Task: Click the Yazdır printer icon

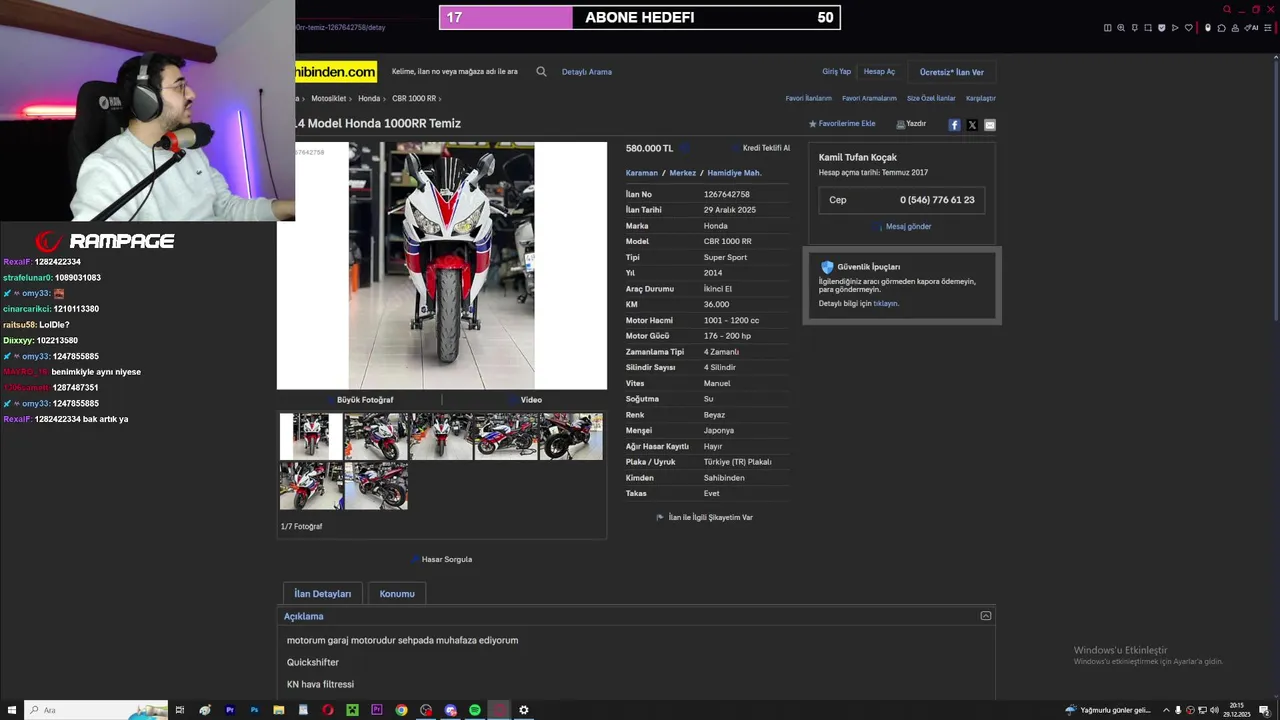Action: pyautogui.click(x=900, y=124)
